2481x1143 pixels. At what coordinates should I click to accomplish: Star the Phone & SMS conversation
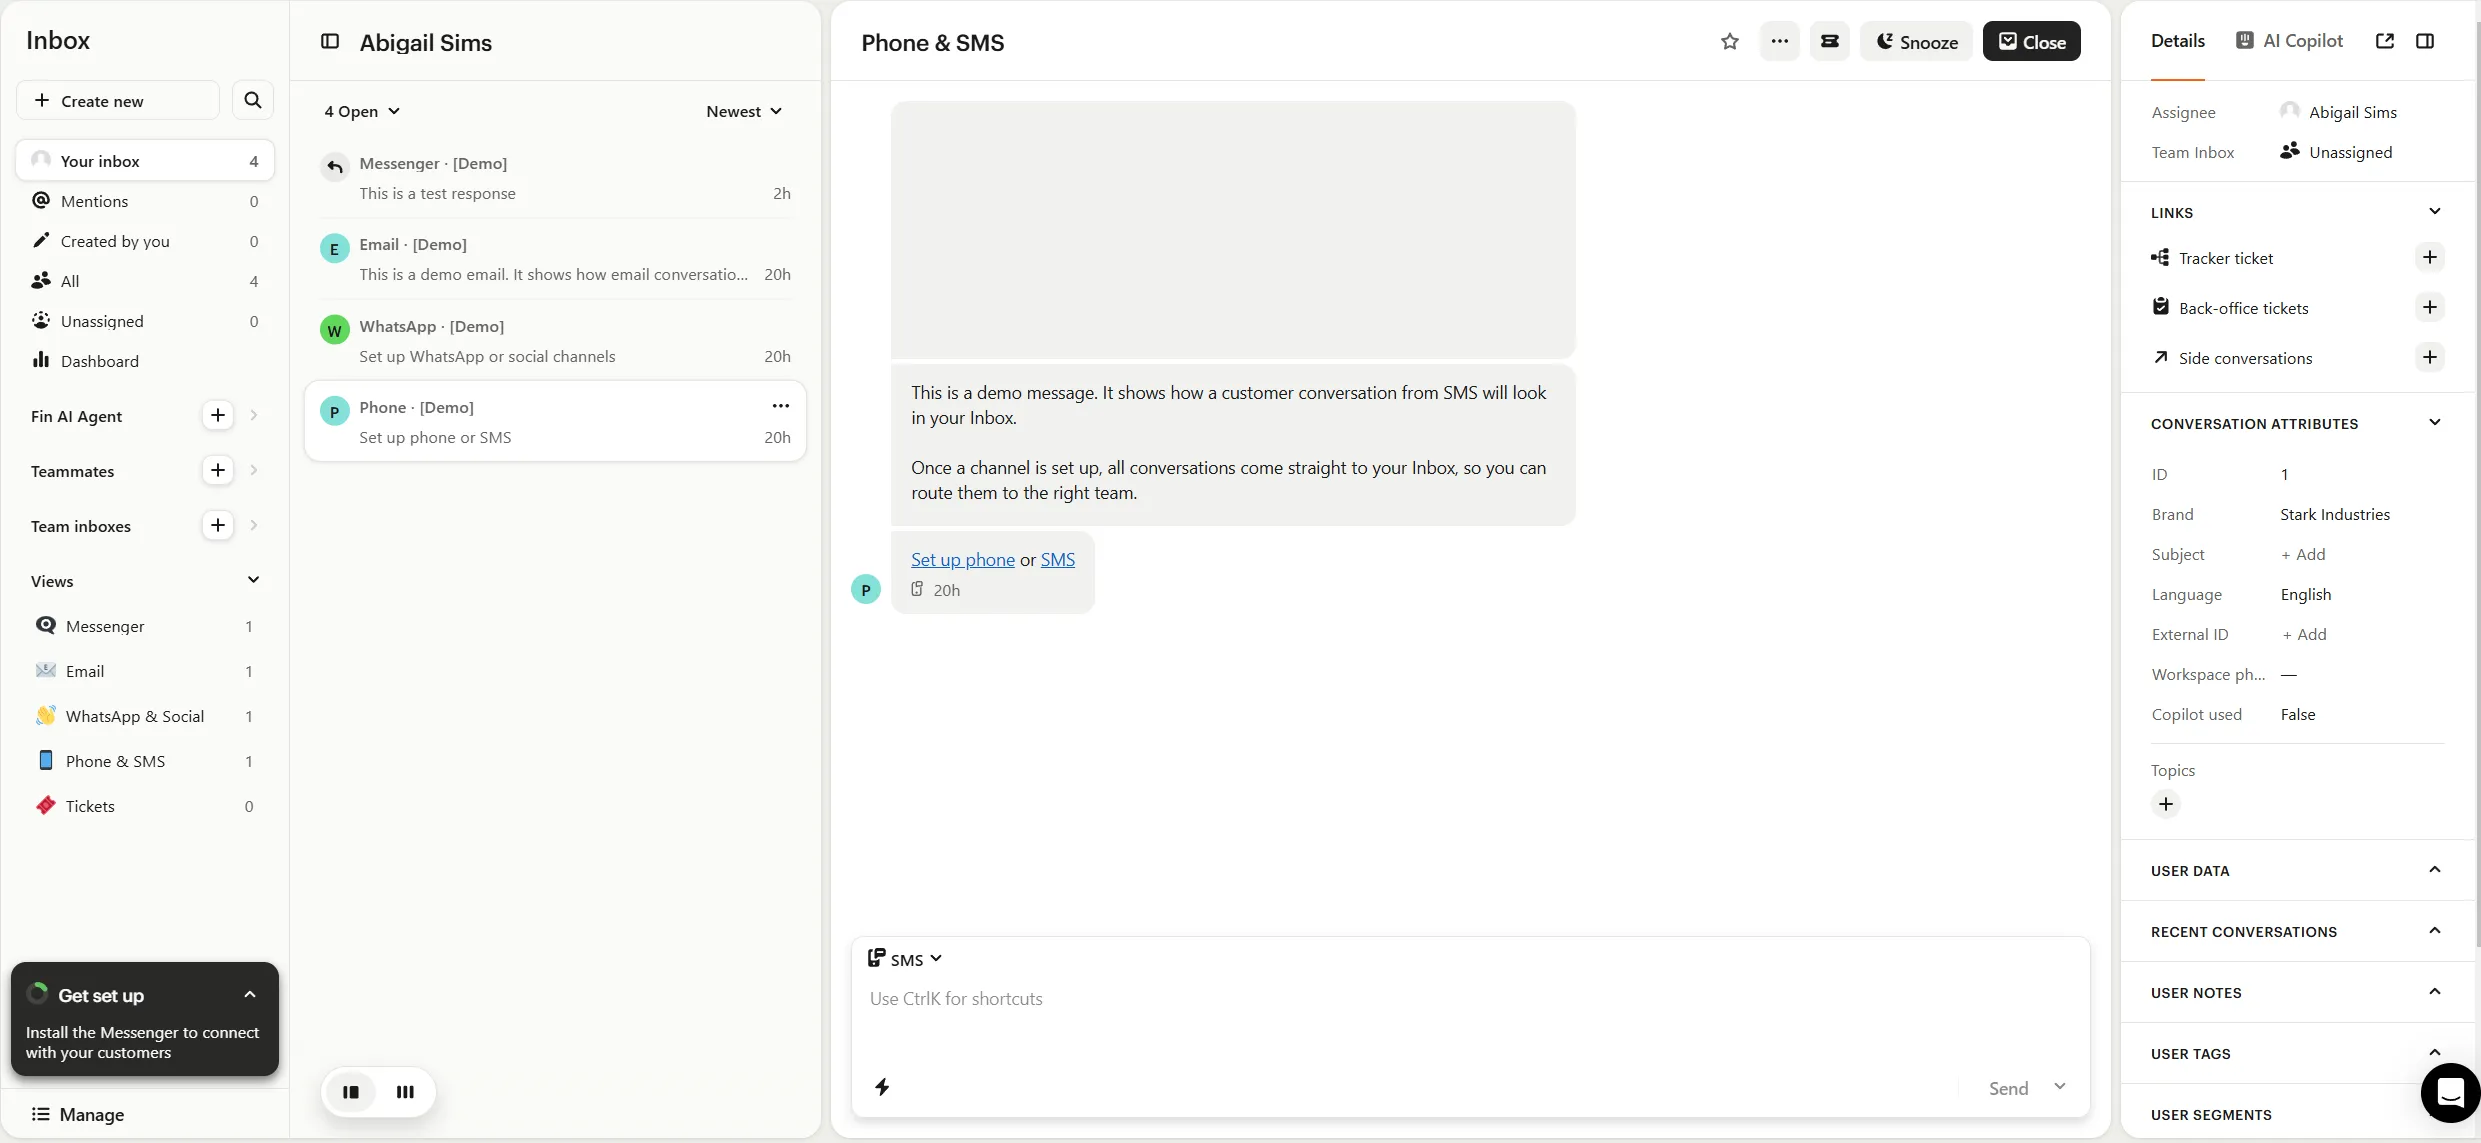point(1729,41)
